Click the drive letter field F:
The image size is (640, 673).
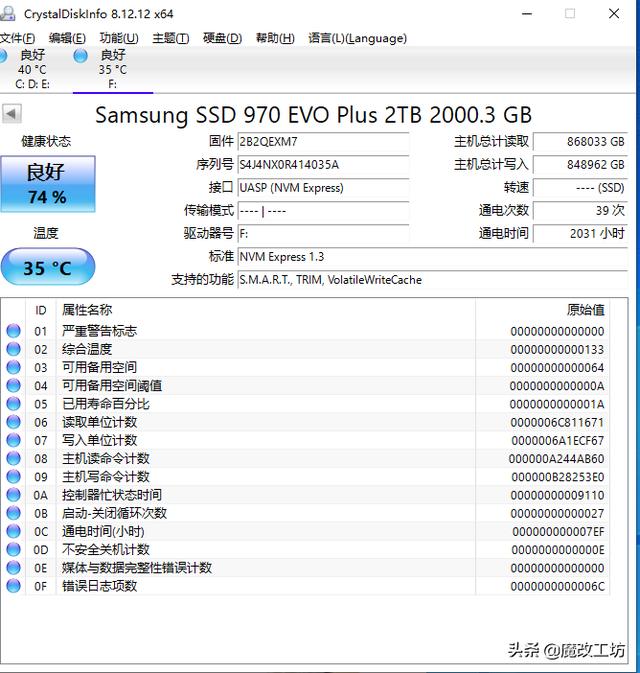[323, 233]
